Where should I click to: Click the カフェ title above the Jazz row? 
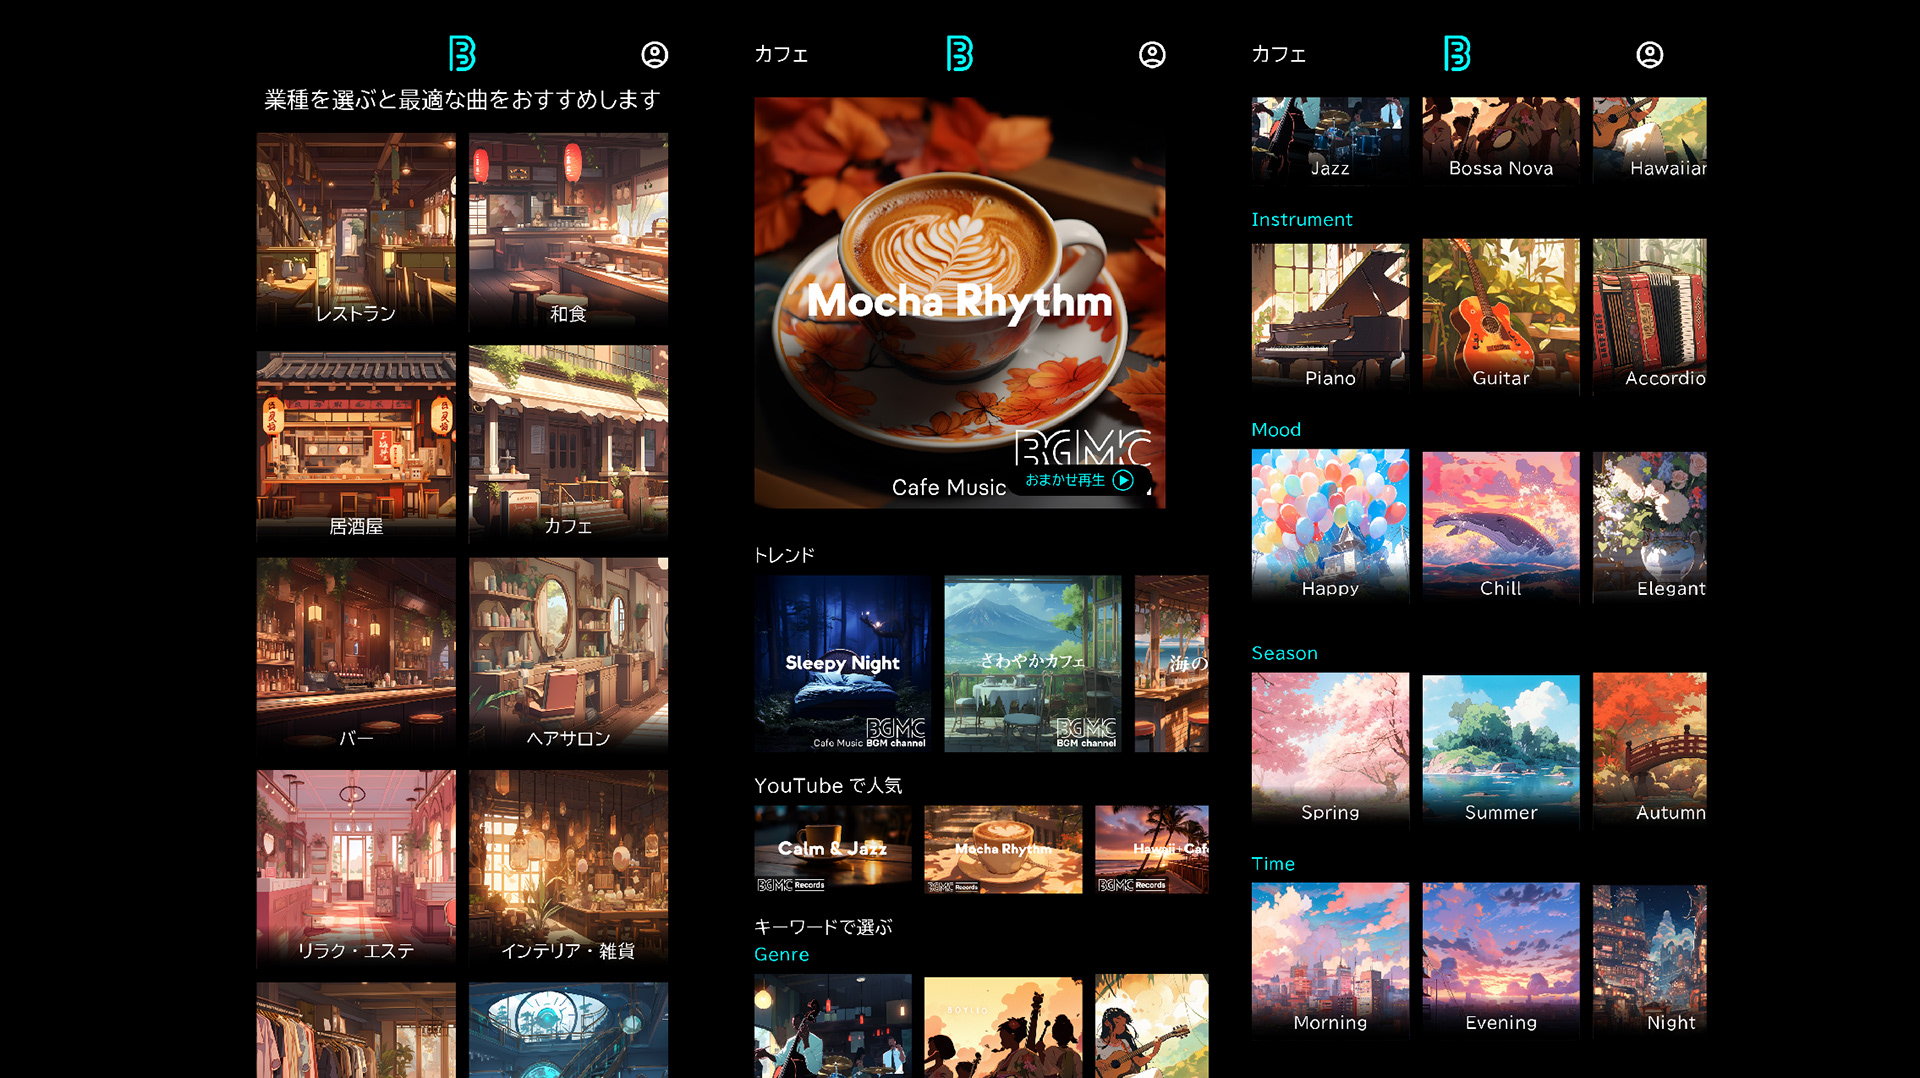click(1279, 54)
